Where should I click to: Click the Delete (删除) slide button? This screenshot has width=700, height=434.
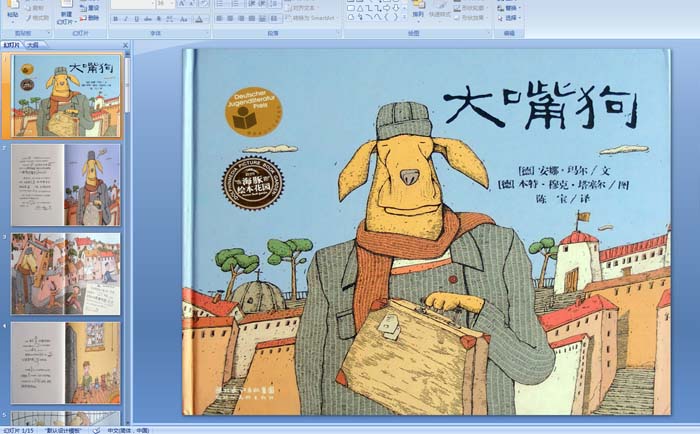click(x=90, y=18)
